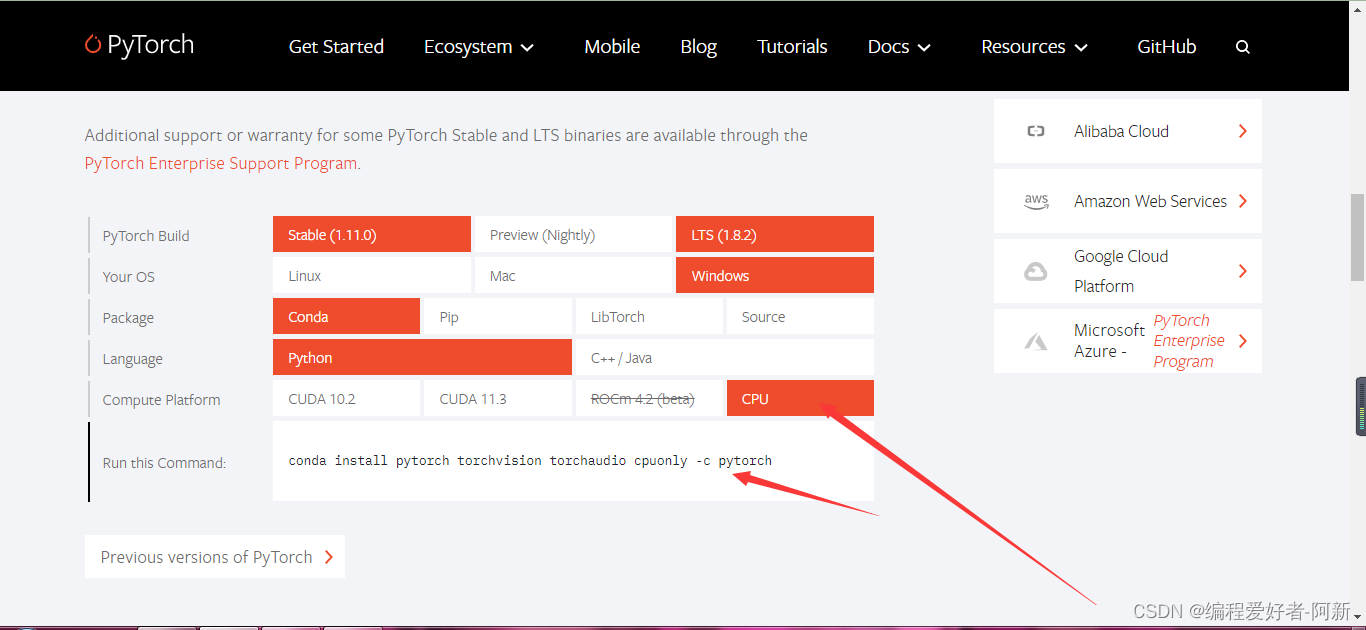The width and height of the screenshot is (1366, 630).
Task: Open the Get Started page
Action: pos(336,47)
